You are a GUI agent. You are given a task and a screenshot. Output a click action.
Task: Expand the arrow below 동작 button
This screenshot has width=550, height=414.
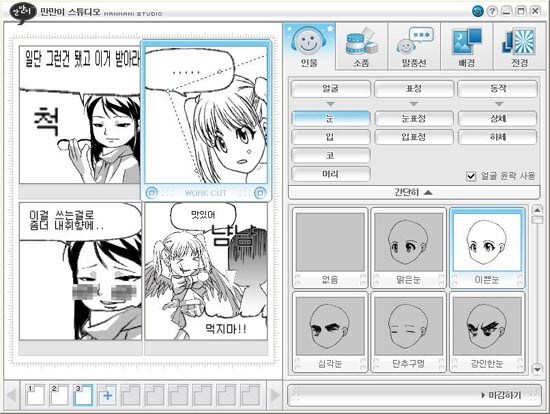[x=499, y=104]
